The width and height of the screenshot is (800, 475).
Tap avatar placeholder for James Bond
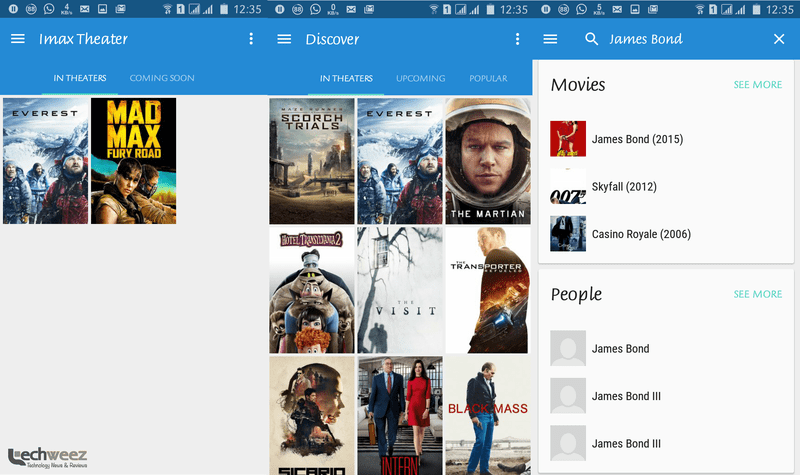[568, 348]
